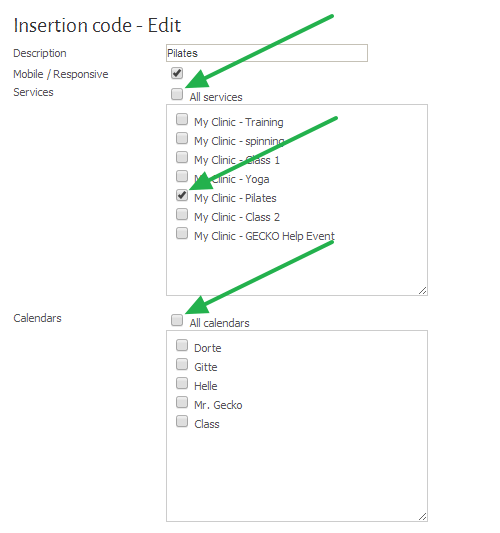500x533 pixels.
Task: Check the Gitte calendar
Action: [182, 364]
